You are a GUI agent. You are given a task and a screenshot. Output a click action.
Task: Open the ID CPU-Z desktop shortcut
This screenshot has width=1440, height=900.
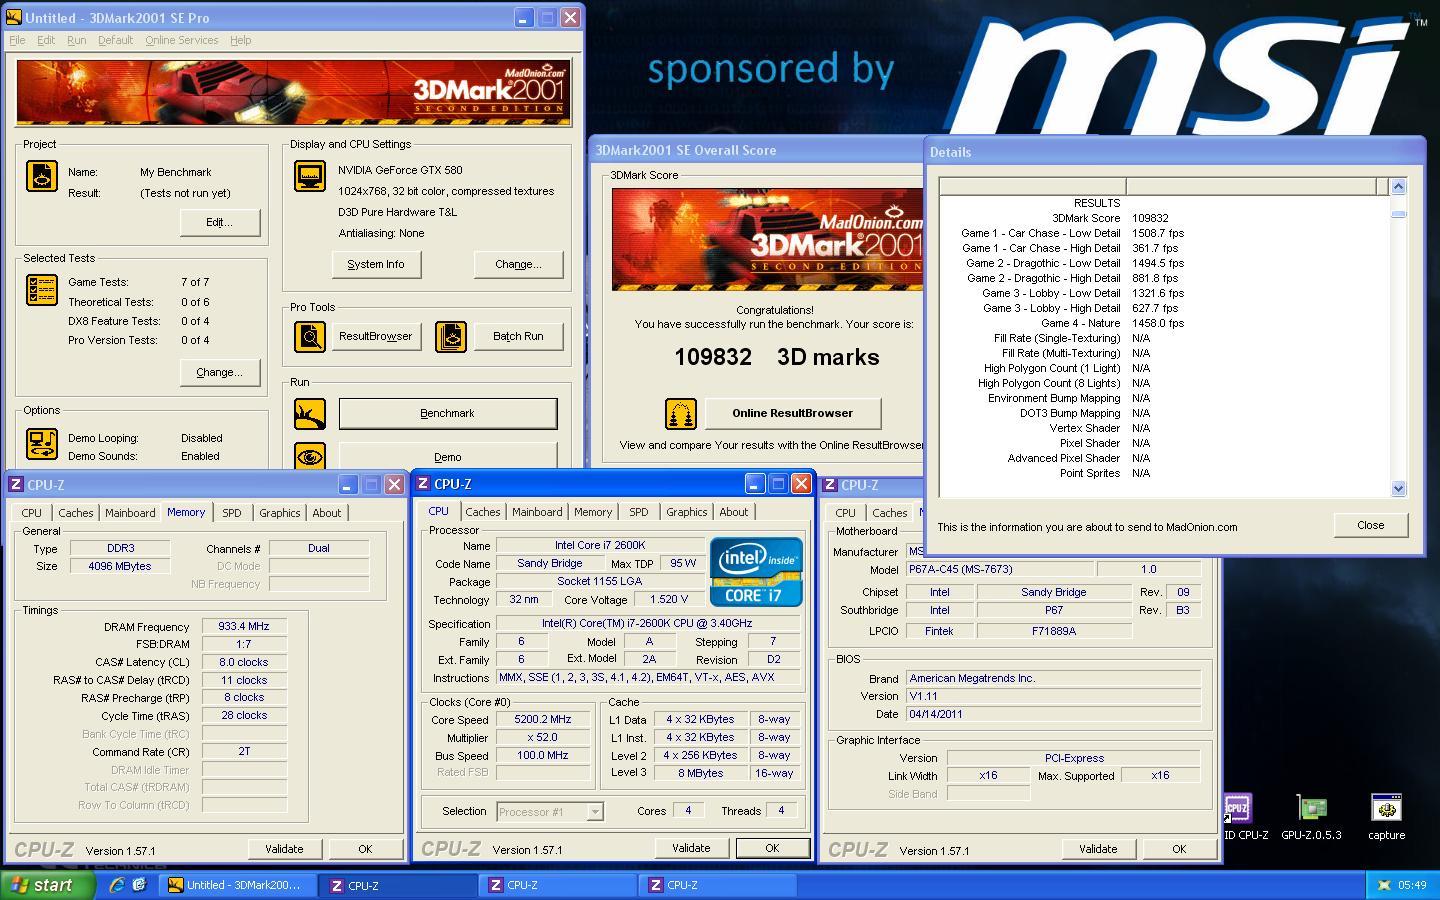(x=1237, y=816)
